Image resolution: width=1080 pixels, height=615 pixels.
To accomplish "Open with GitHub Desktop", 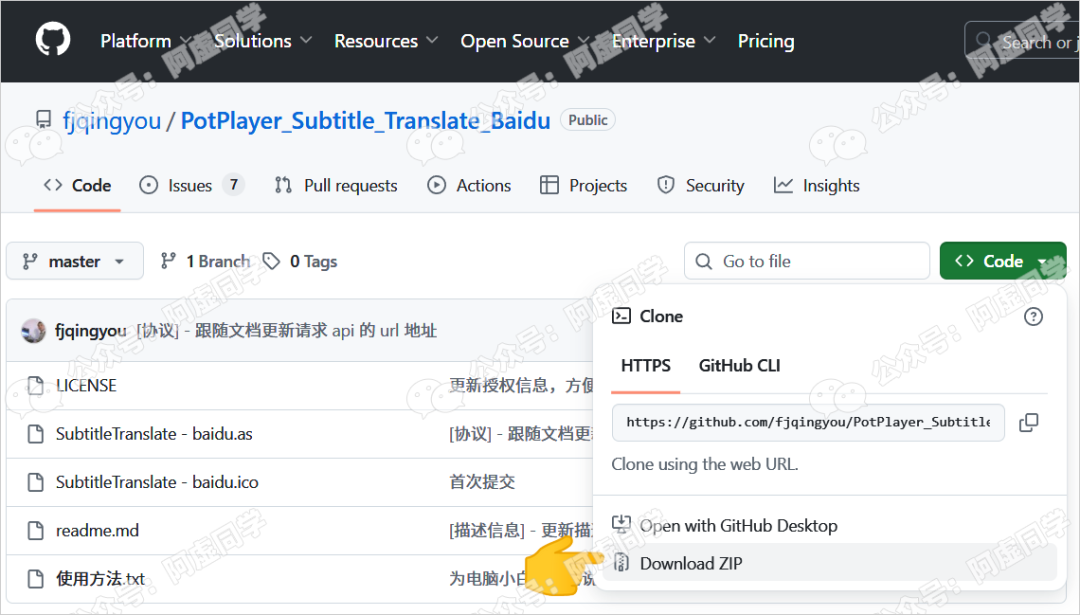I will (x=738, y=525).
